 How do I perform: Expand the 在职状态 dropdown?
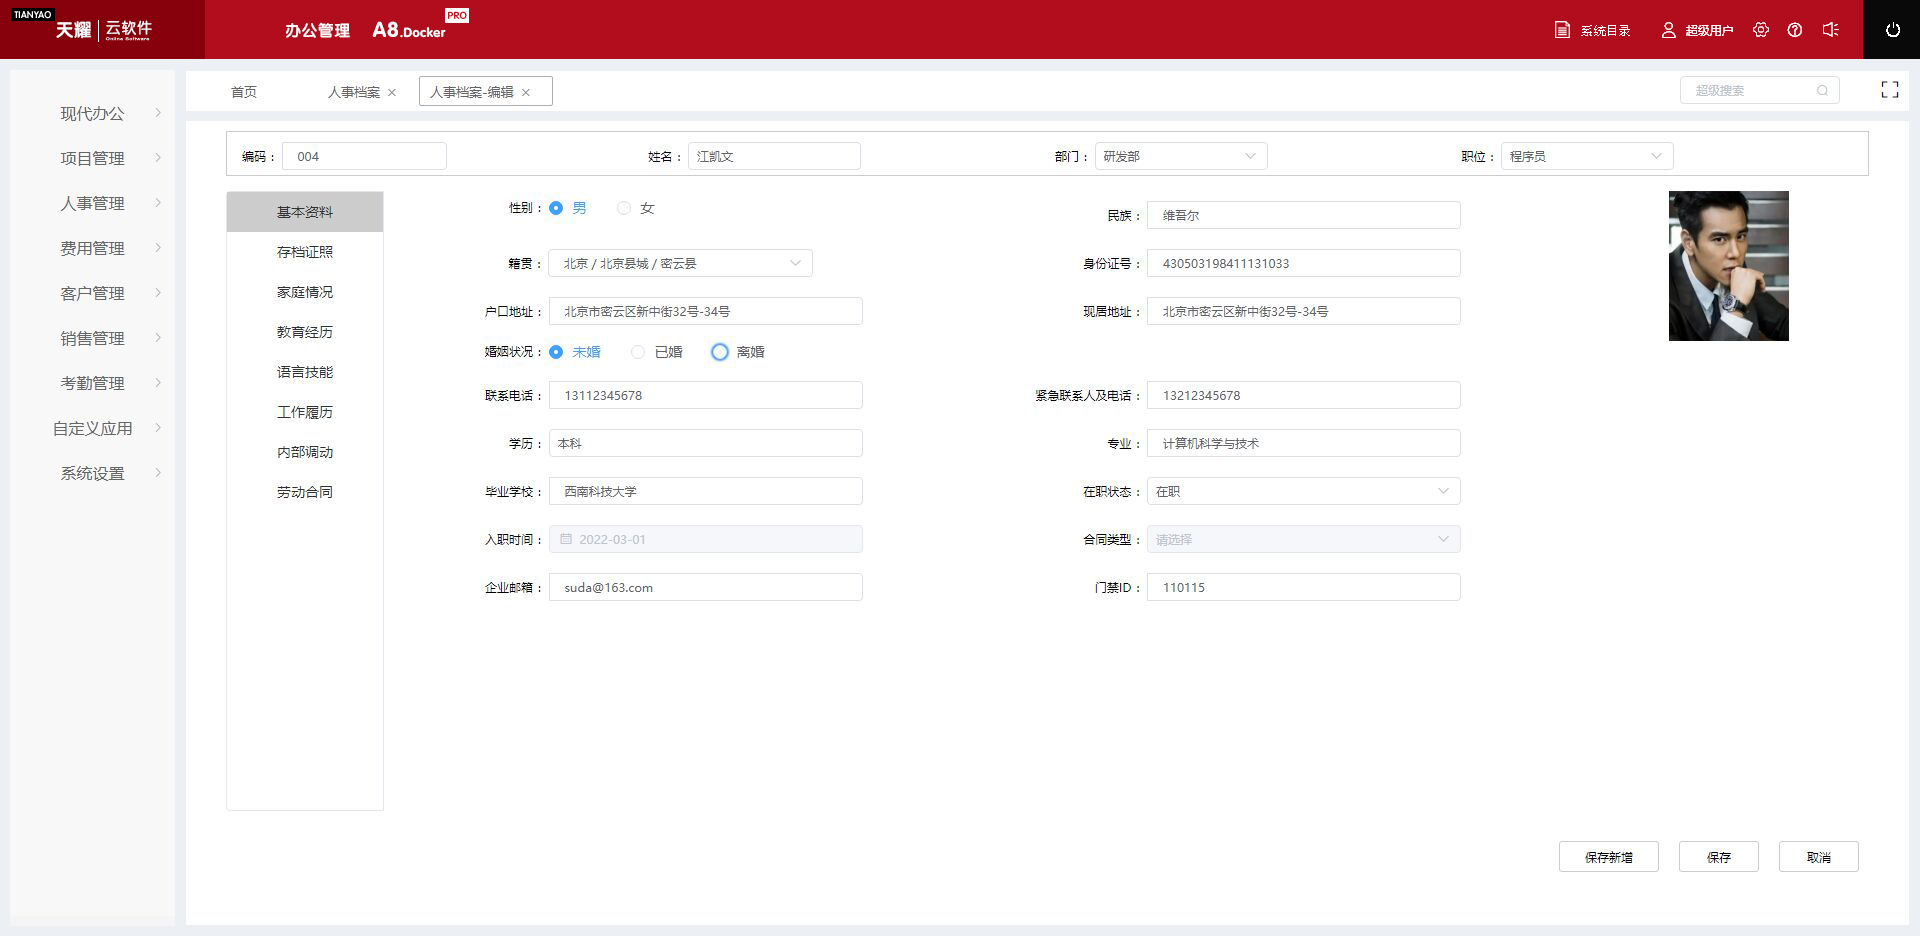(x=1302, y=491)
